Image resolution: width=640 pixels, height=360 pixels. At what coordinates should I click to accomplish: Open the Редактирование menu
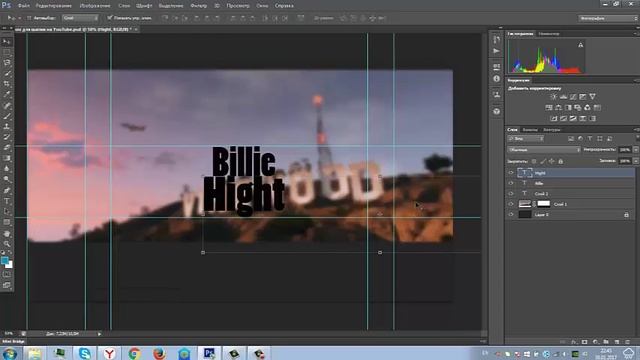click(x=54, y=6)
